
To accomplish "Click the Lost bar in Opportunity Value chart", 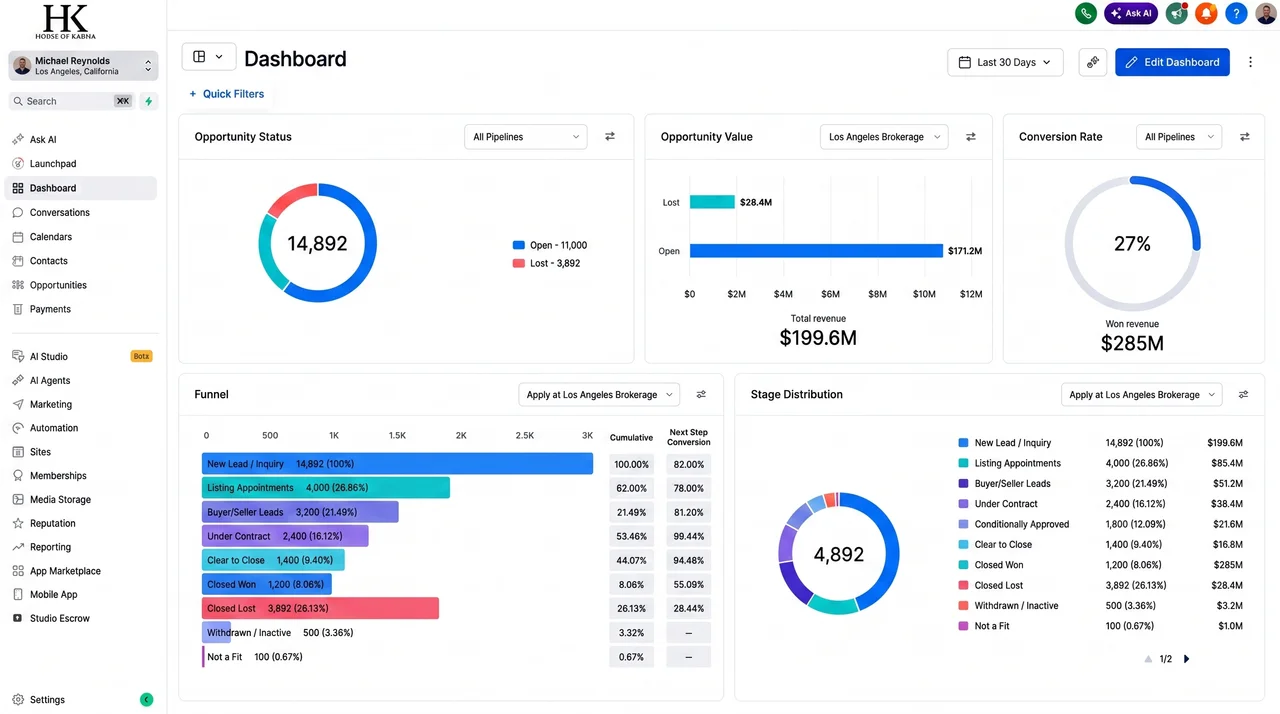I will pos(712,202).
